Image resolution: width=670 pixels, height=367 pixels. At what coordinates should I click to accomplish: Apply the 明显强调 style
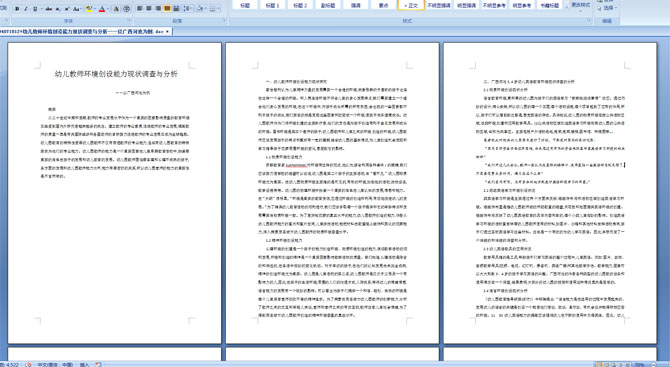467,5
